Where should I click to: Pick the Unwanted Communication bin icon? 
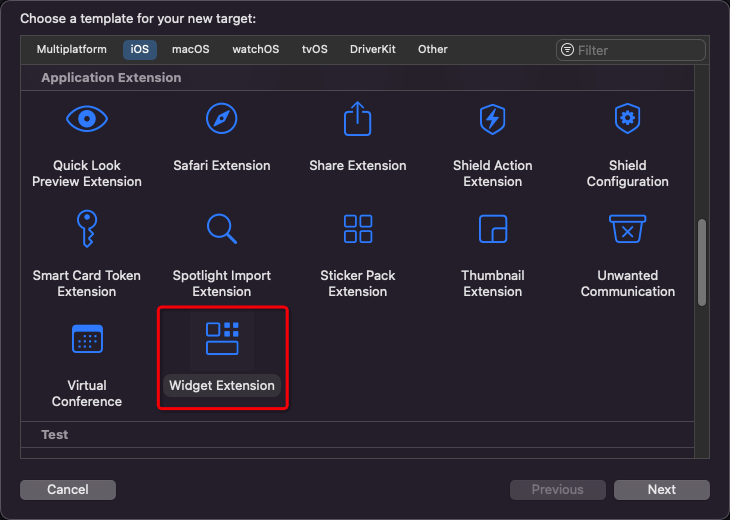pyautogui.click(x=628, y=229)
